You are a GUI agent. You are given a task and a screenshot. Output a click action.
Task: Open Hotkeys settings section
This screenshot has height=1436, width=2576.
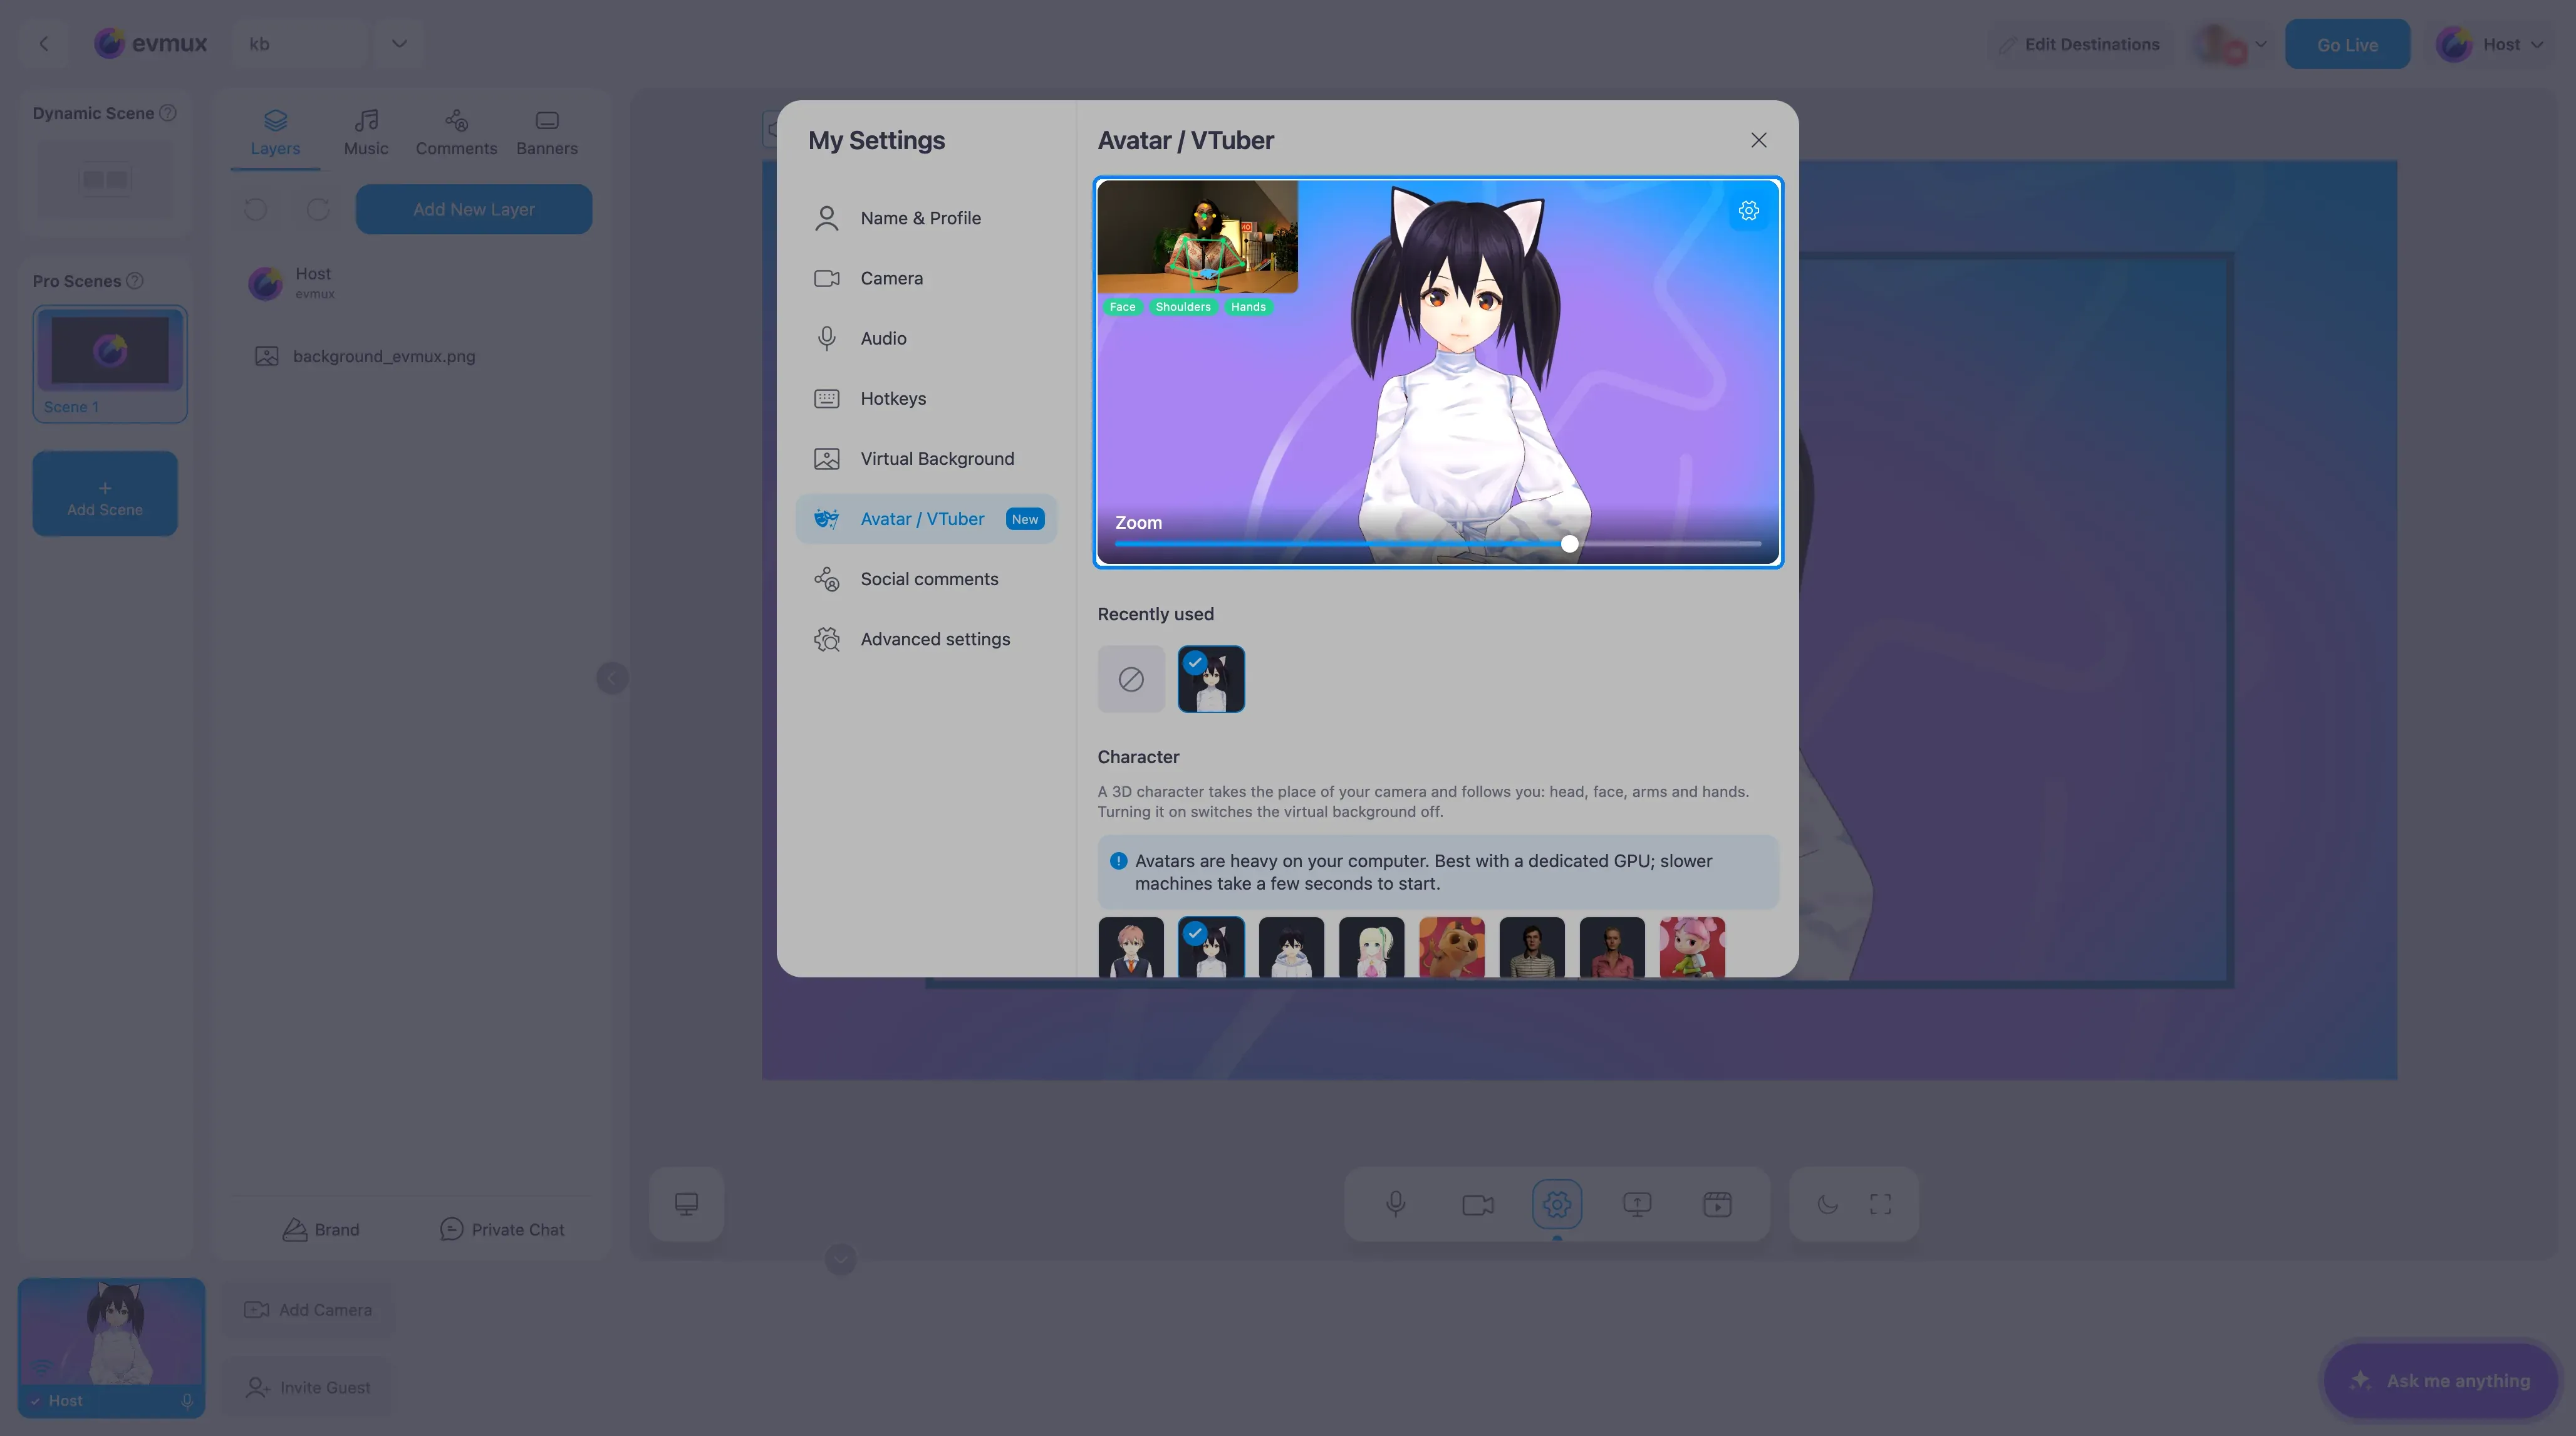coord(926,398)
